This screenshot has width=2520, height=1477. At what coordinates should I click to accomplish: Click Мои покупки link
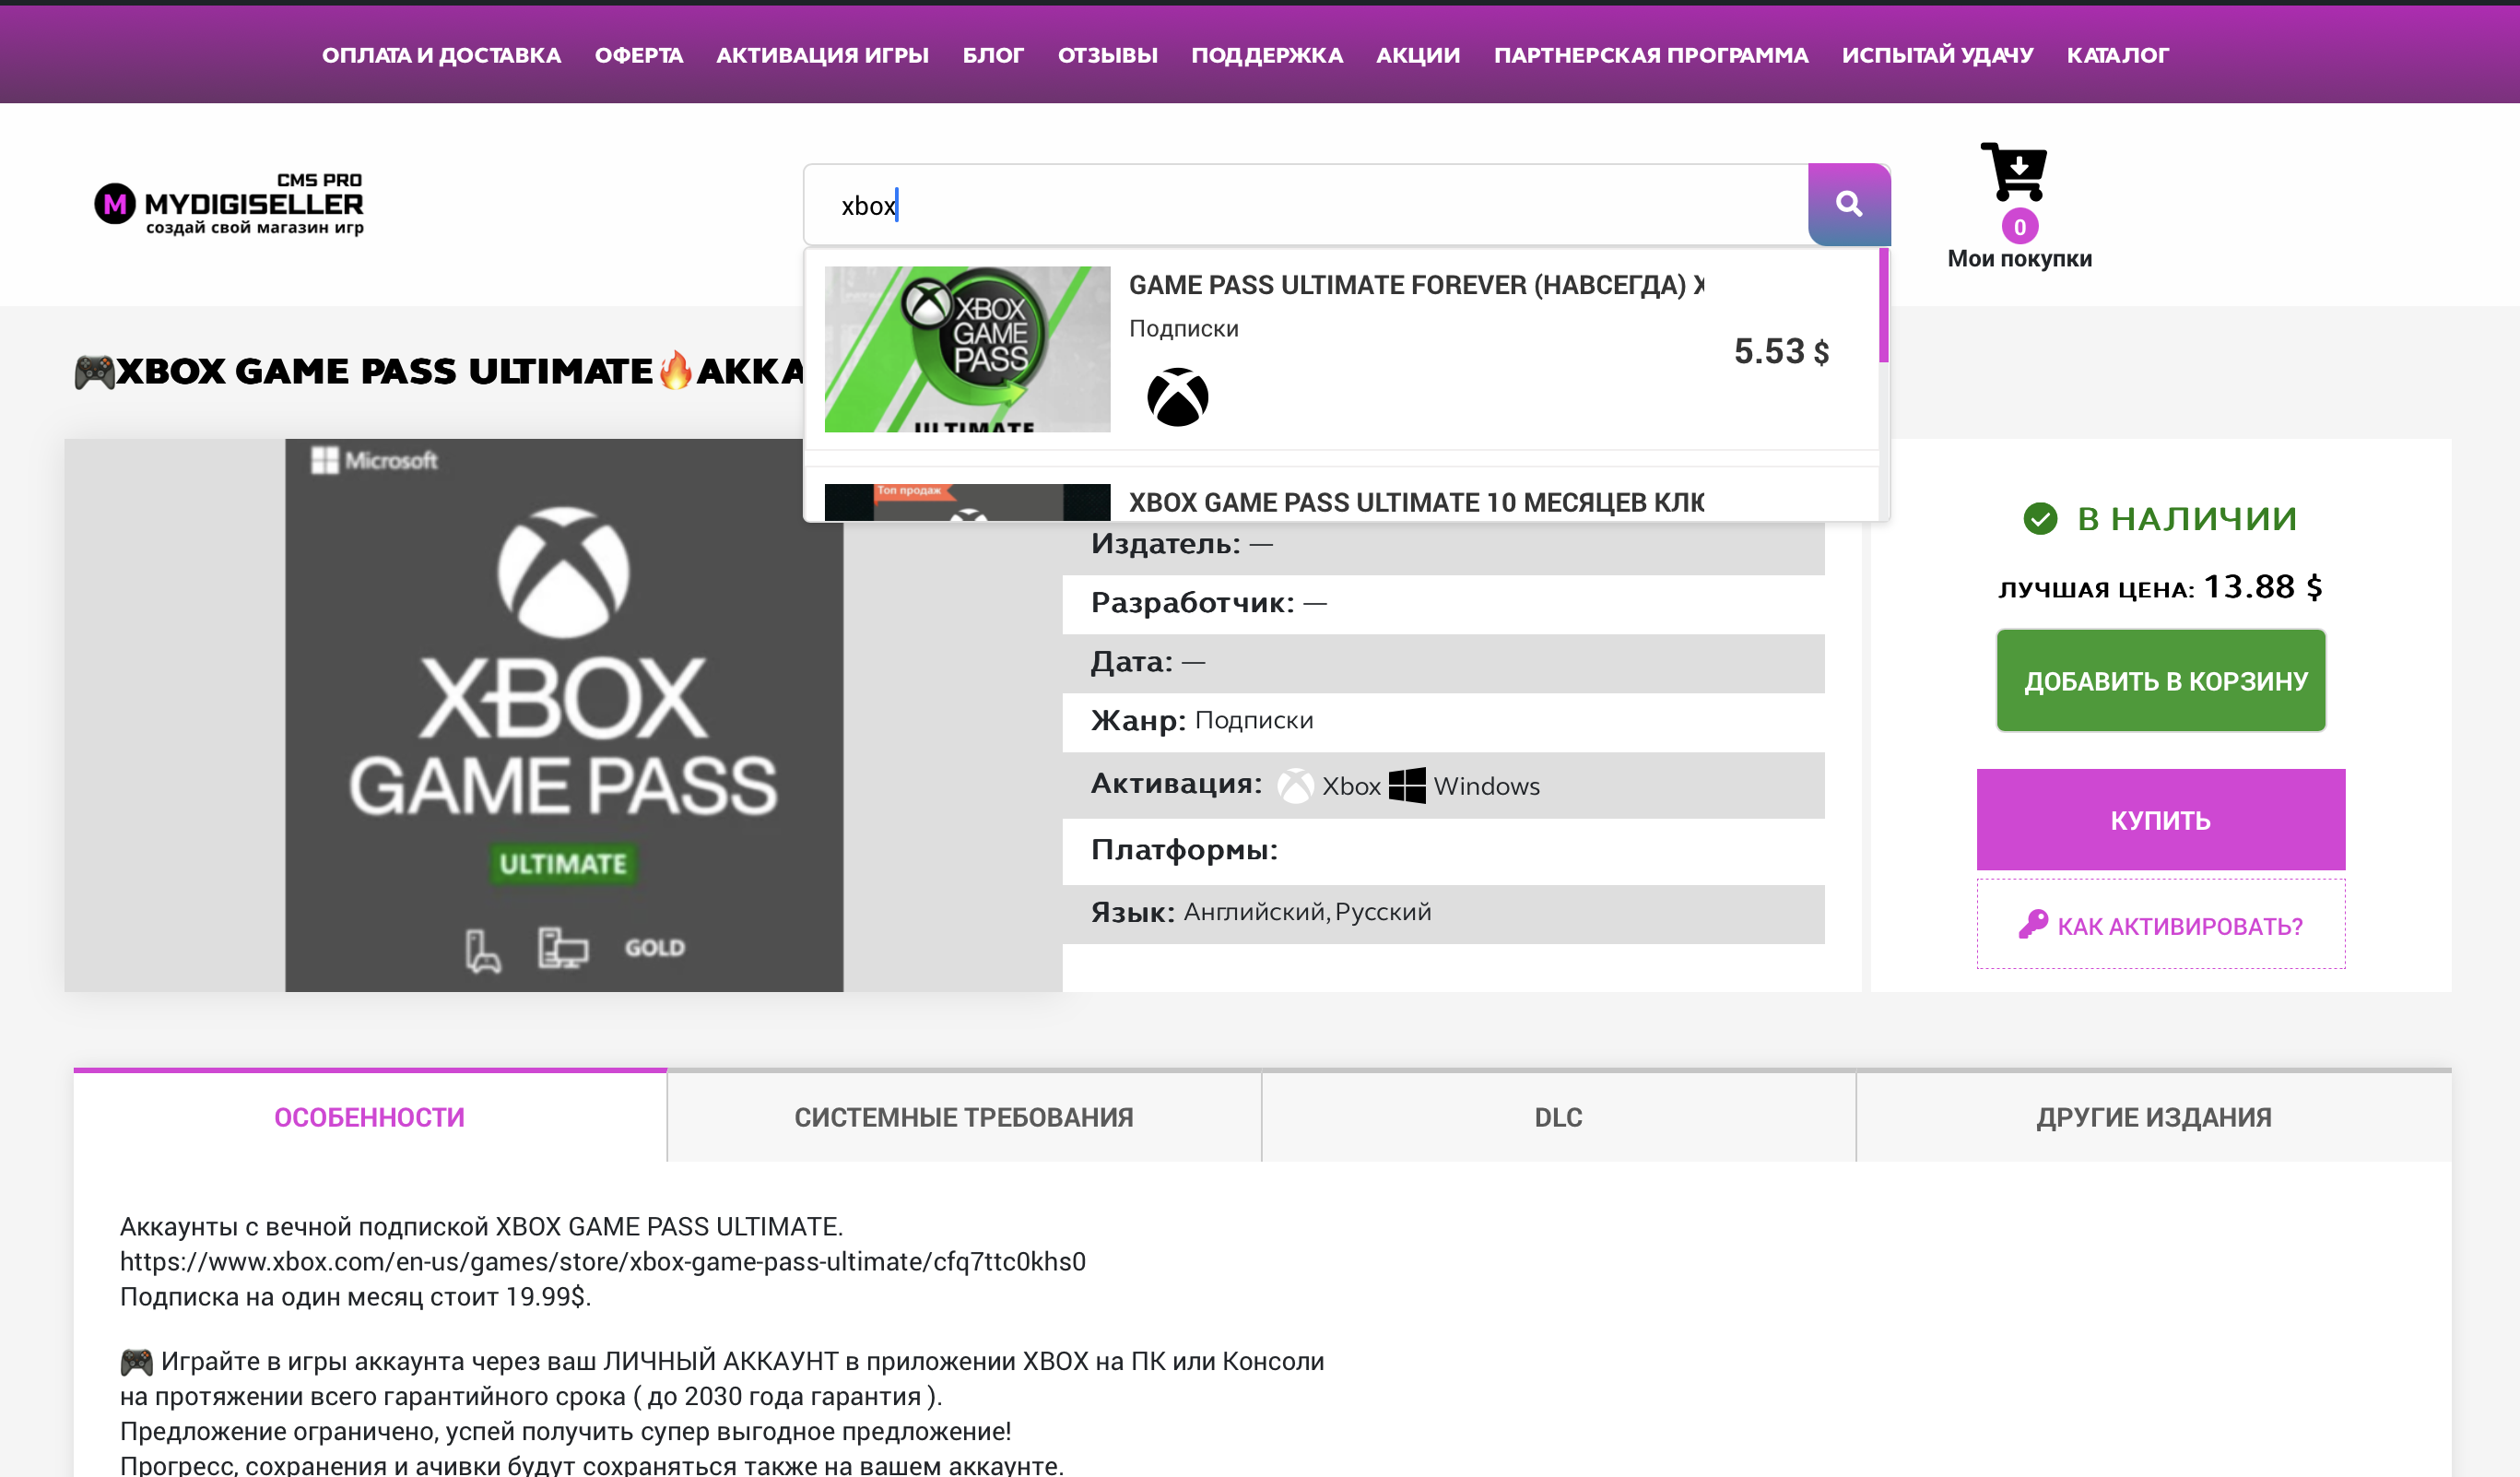click(2019, 258)
